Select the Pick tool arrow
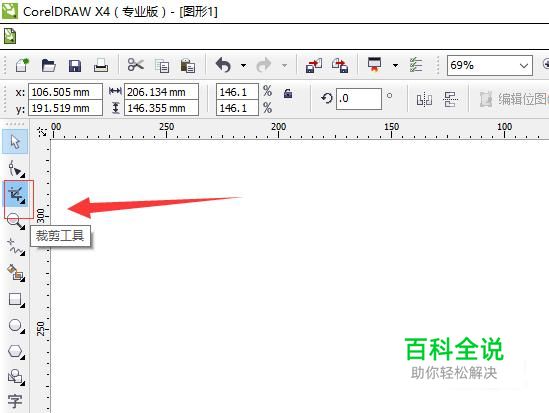The width and height of the screenshot is (549, 413). (15, 142)
